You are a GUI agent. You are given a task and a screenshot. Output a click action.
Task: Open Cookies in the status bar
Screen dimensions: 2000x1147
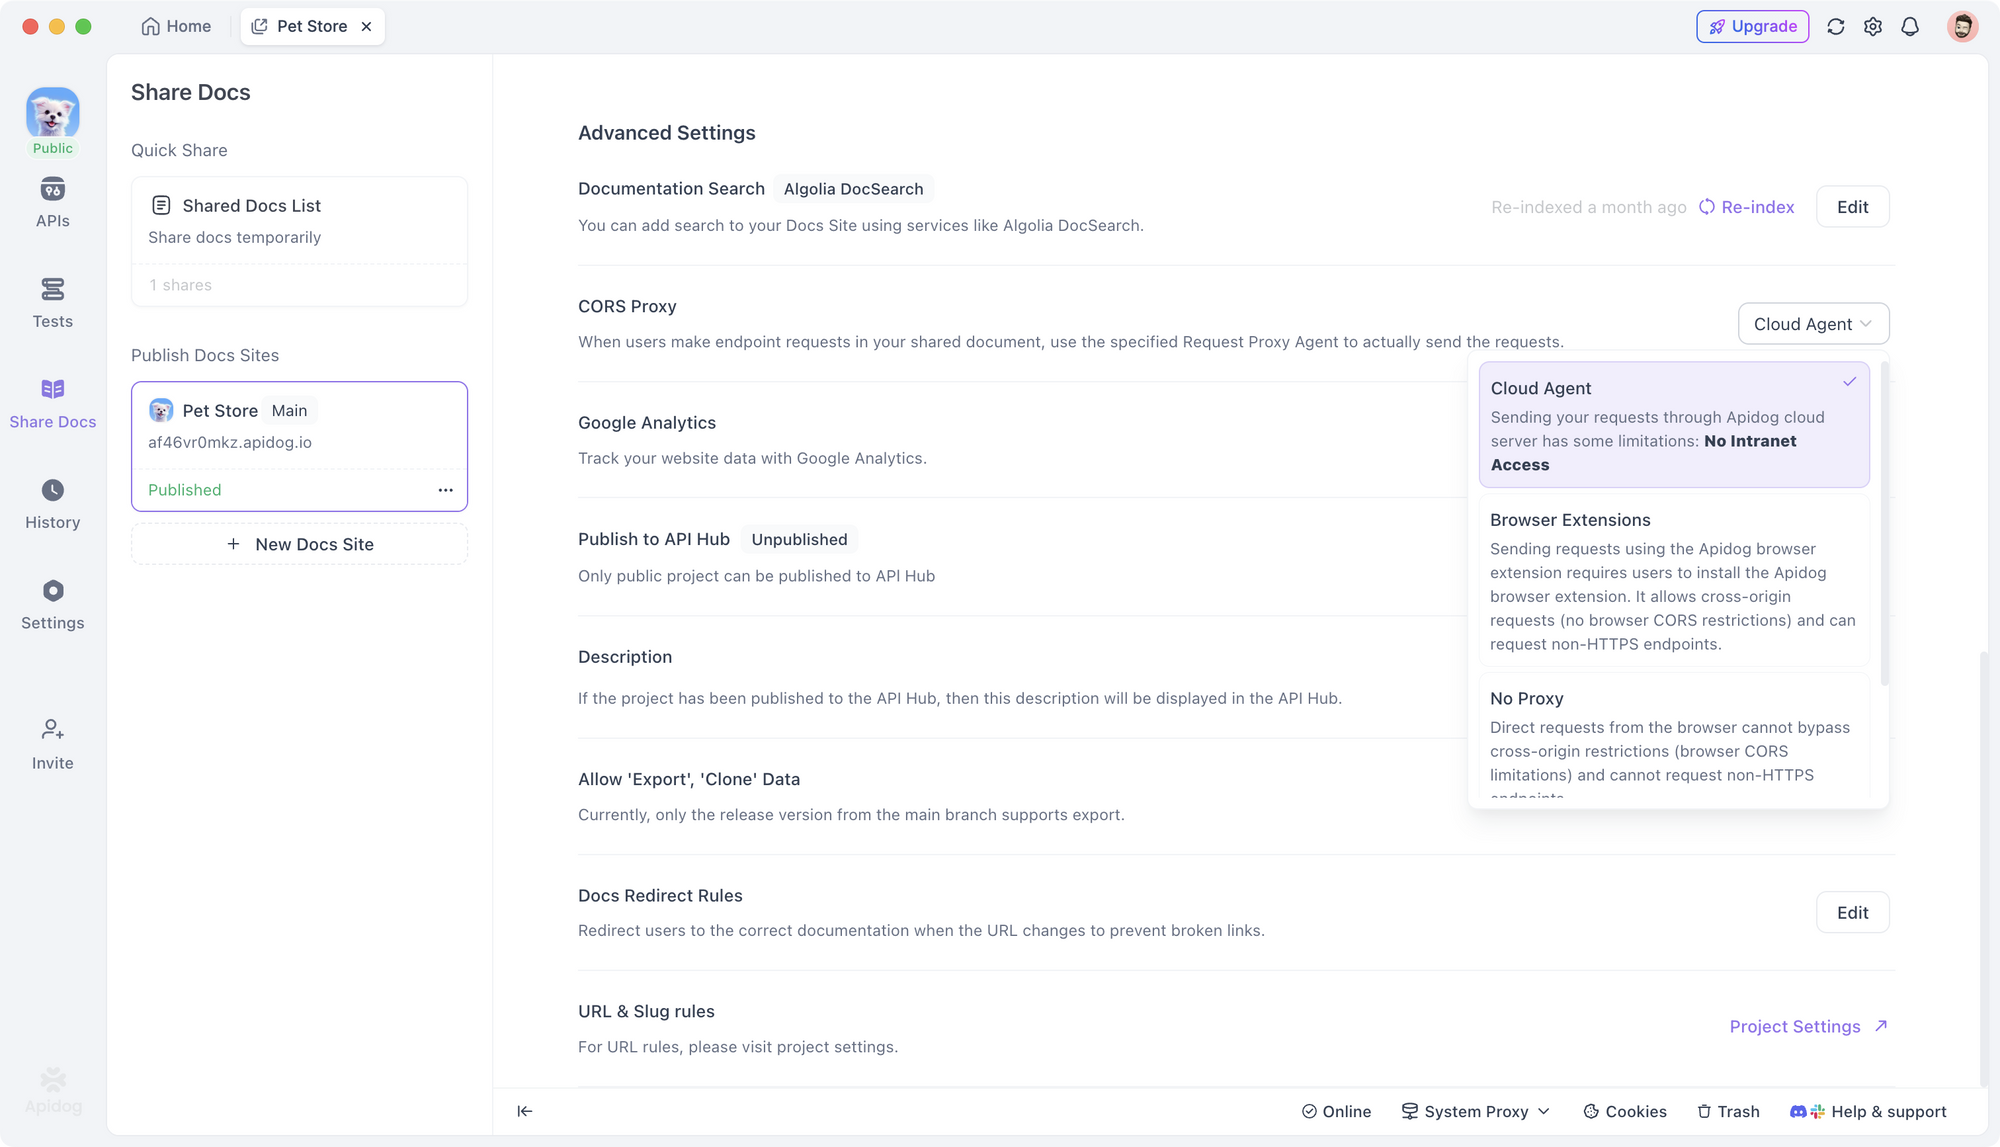click(x=1625, y=1111)
